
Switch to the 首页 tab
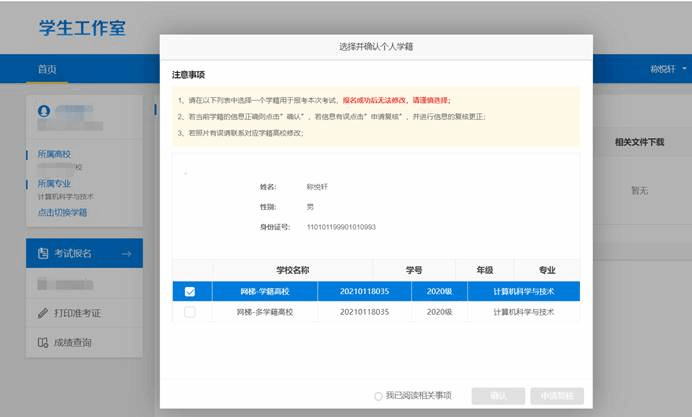pyautogui.click(x=47, y=69)
